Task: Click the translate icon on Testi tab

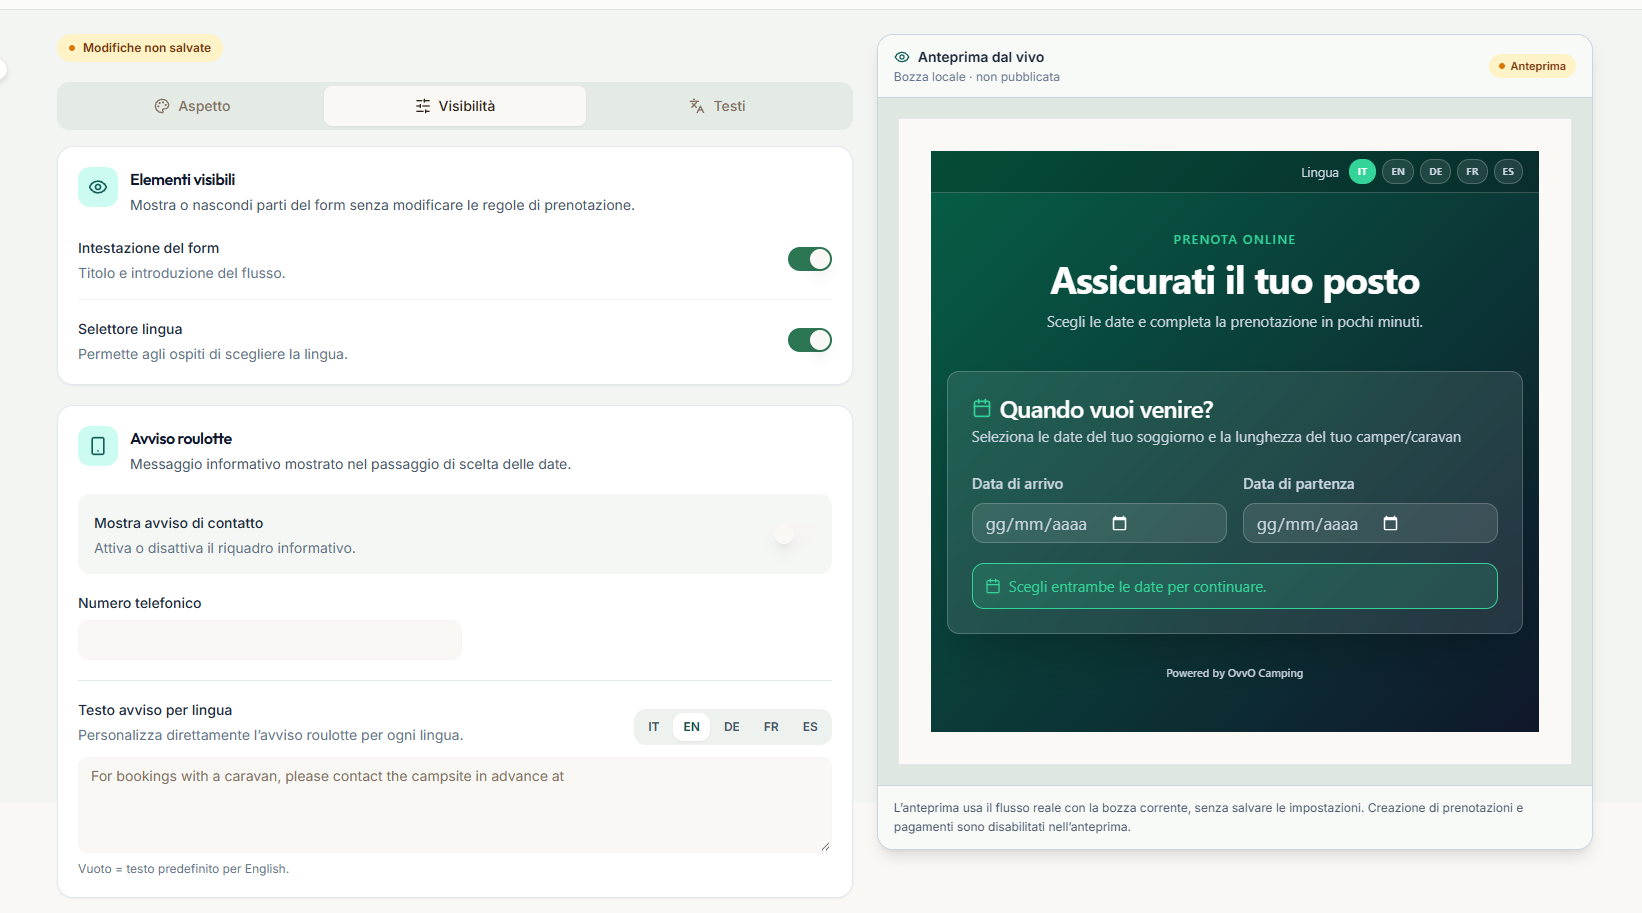Action: coord(697,106)
